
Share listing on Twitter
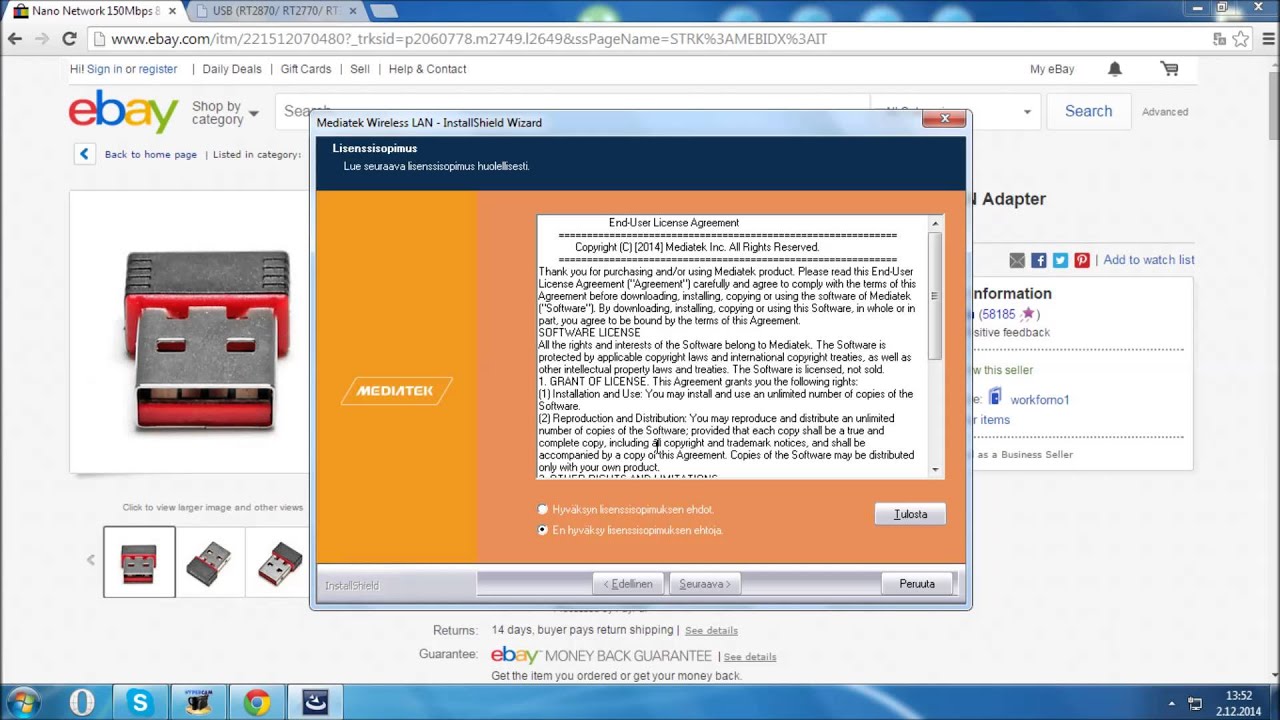tap(1060, 260)
